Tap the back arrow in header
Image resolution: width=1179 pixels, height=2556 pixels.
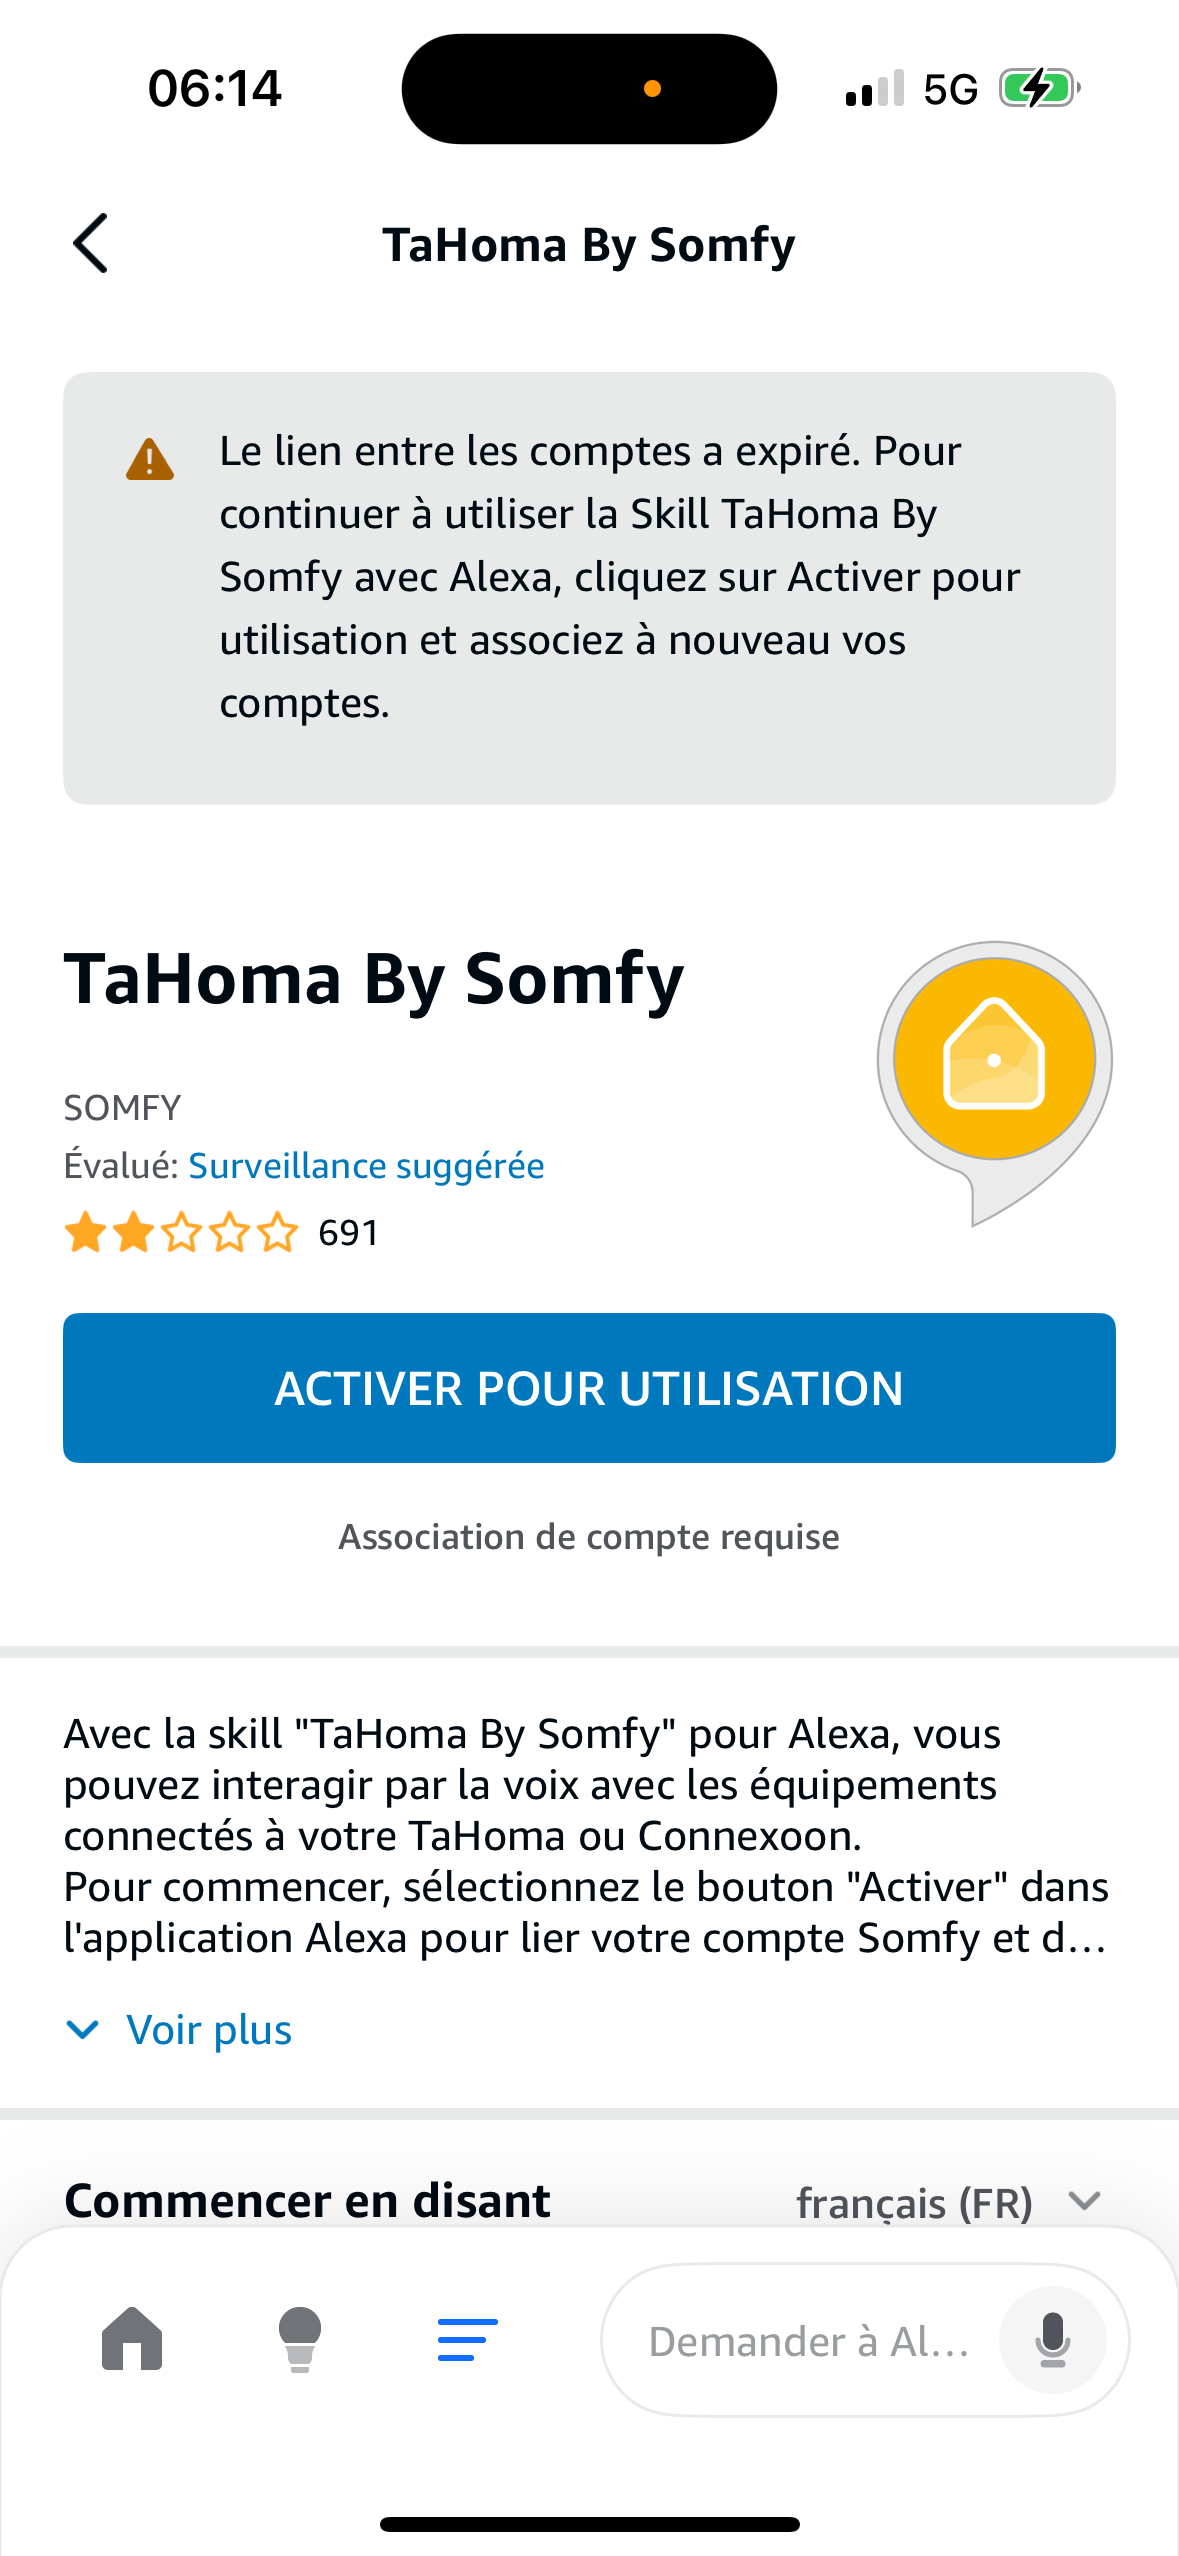[x=91, y=243]
